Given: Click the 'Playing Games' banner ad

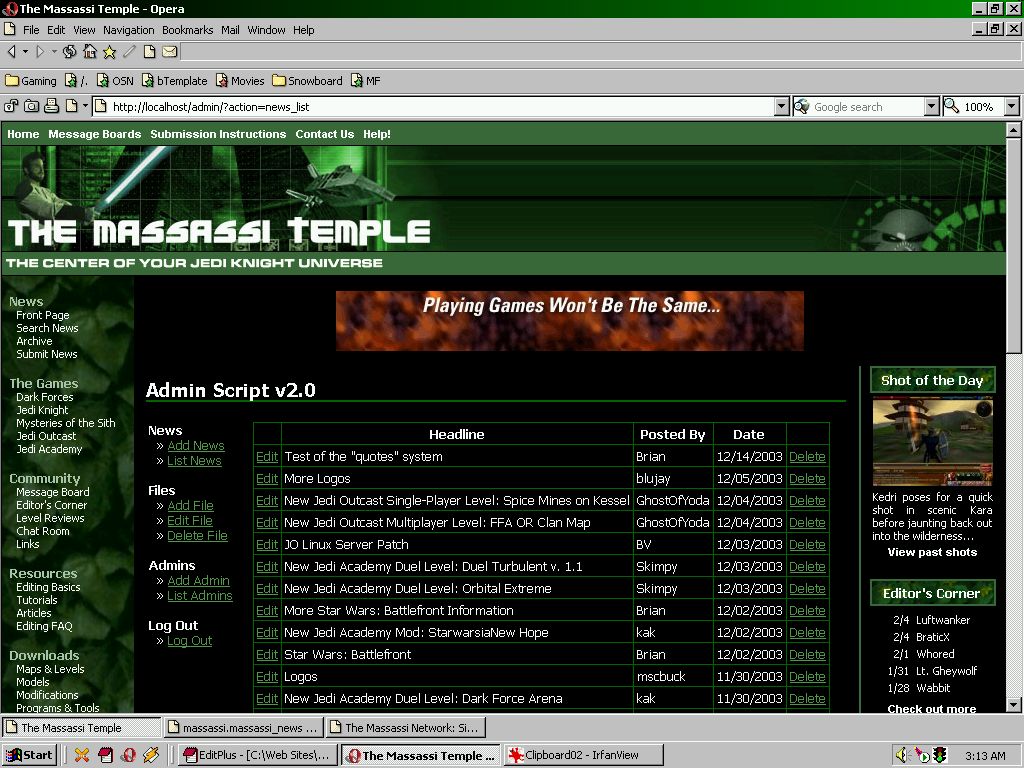Looking at the screenshot, I should [x=569, y=321].
